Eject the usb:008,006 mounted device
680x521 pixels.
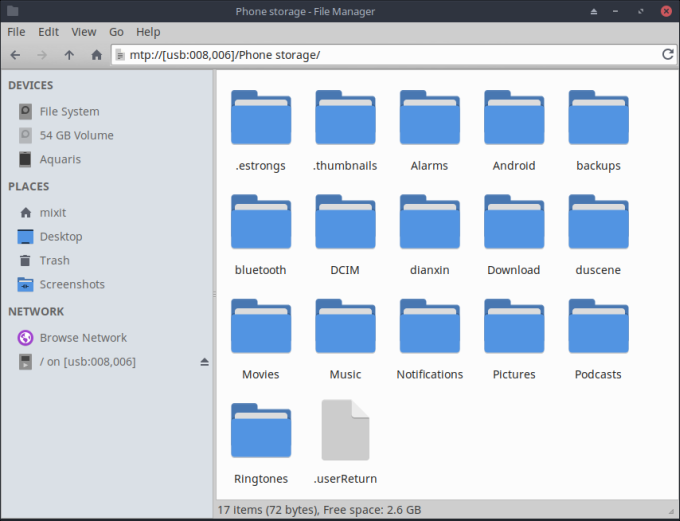point(205,361)
